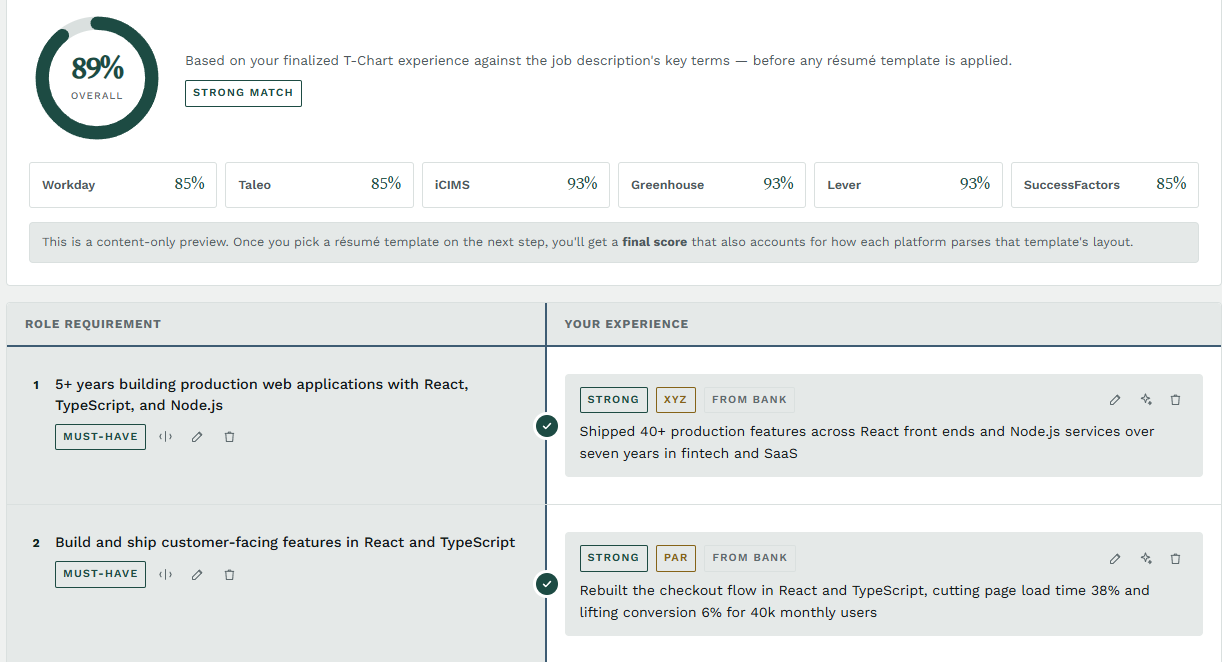Edit requirement 1 with the pencil icon
The width and height of the screenshot is (1222, 662).
point(197,437)
